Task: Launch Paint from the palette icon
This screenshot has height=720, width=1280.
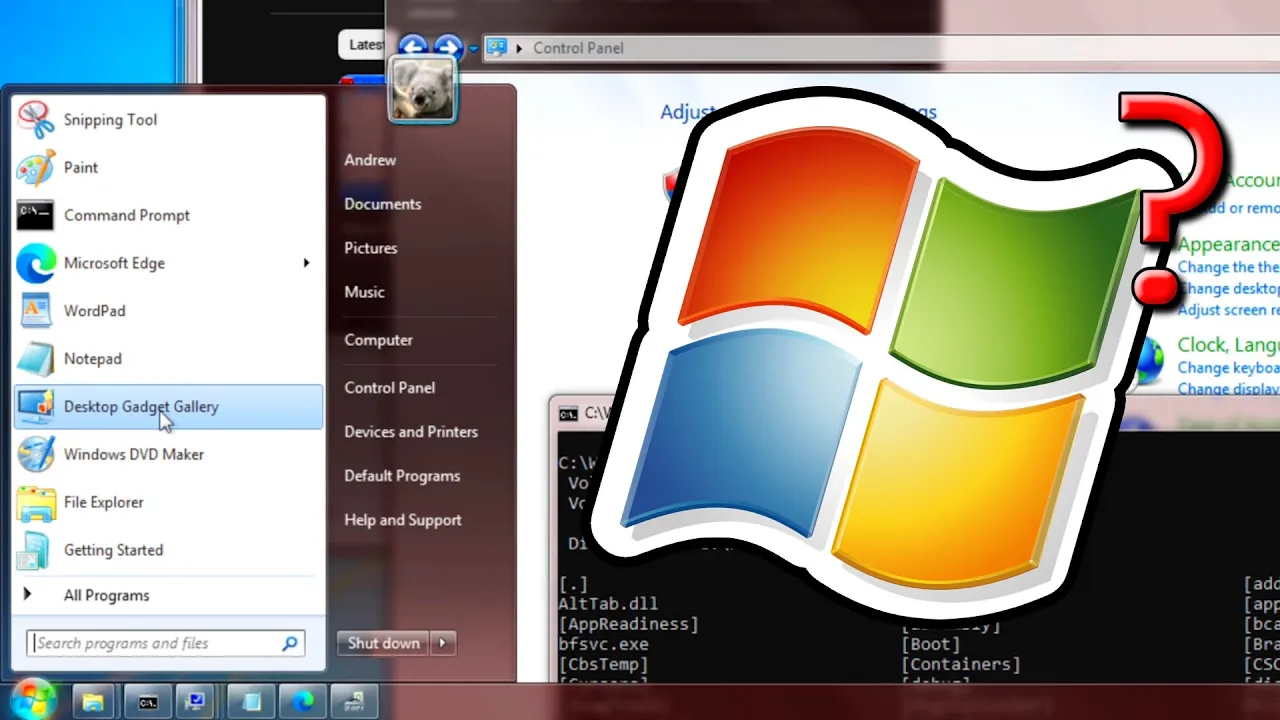Action: [36, 168]
